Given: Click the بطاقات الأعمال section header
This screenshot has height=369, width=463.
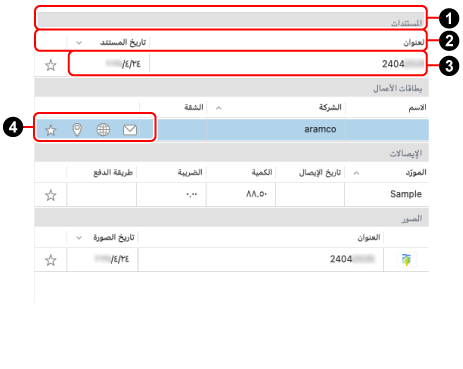Looking at the screenshot, I should tap(232, 88).
